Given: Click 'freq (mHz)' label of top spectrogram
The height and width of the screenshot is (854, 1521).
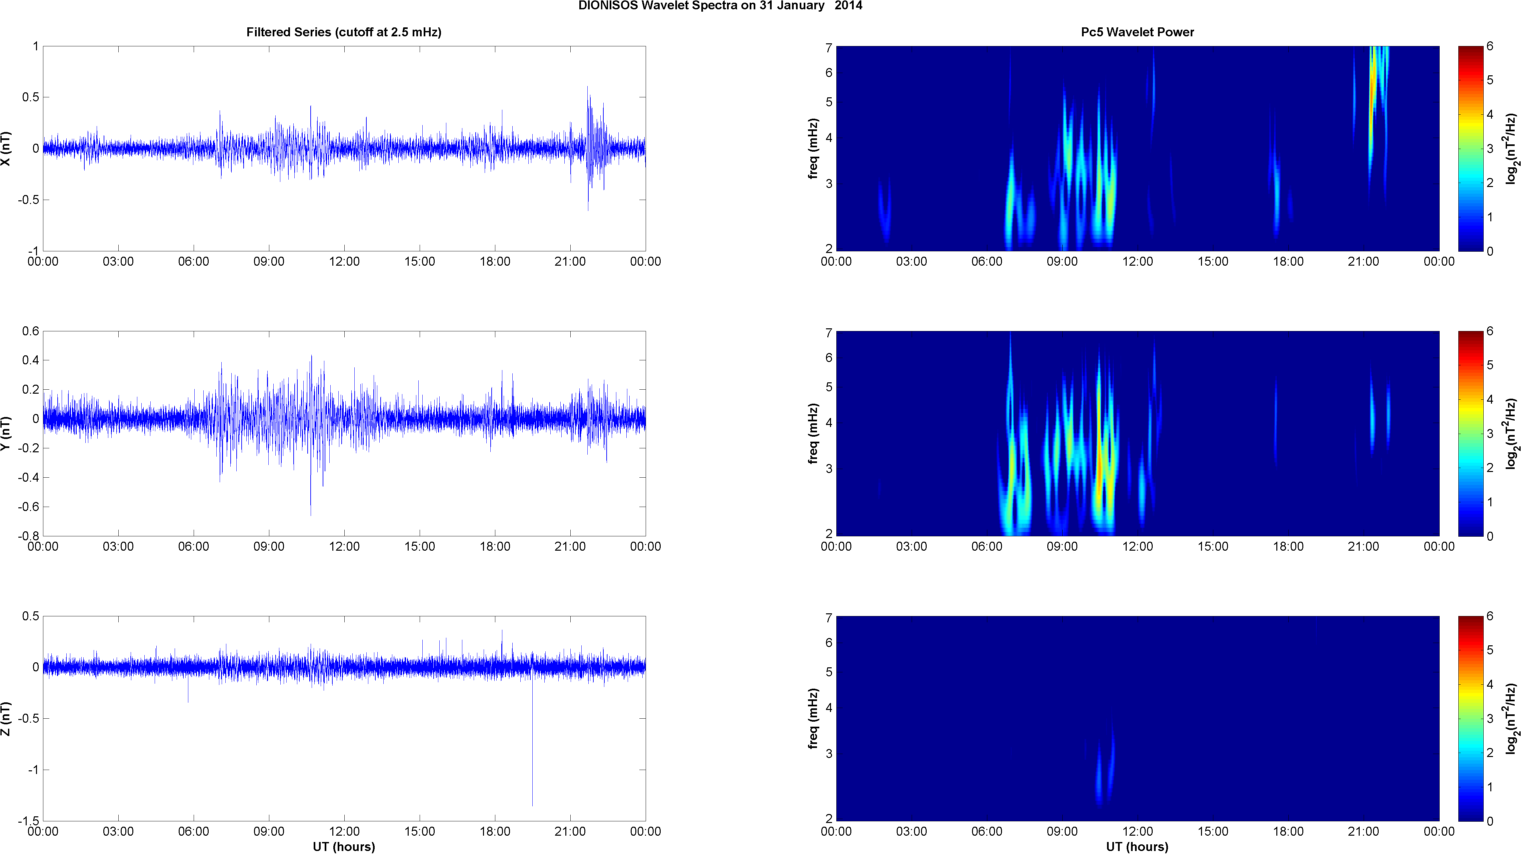Looking at the screenshot, I should point(814,148).
